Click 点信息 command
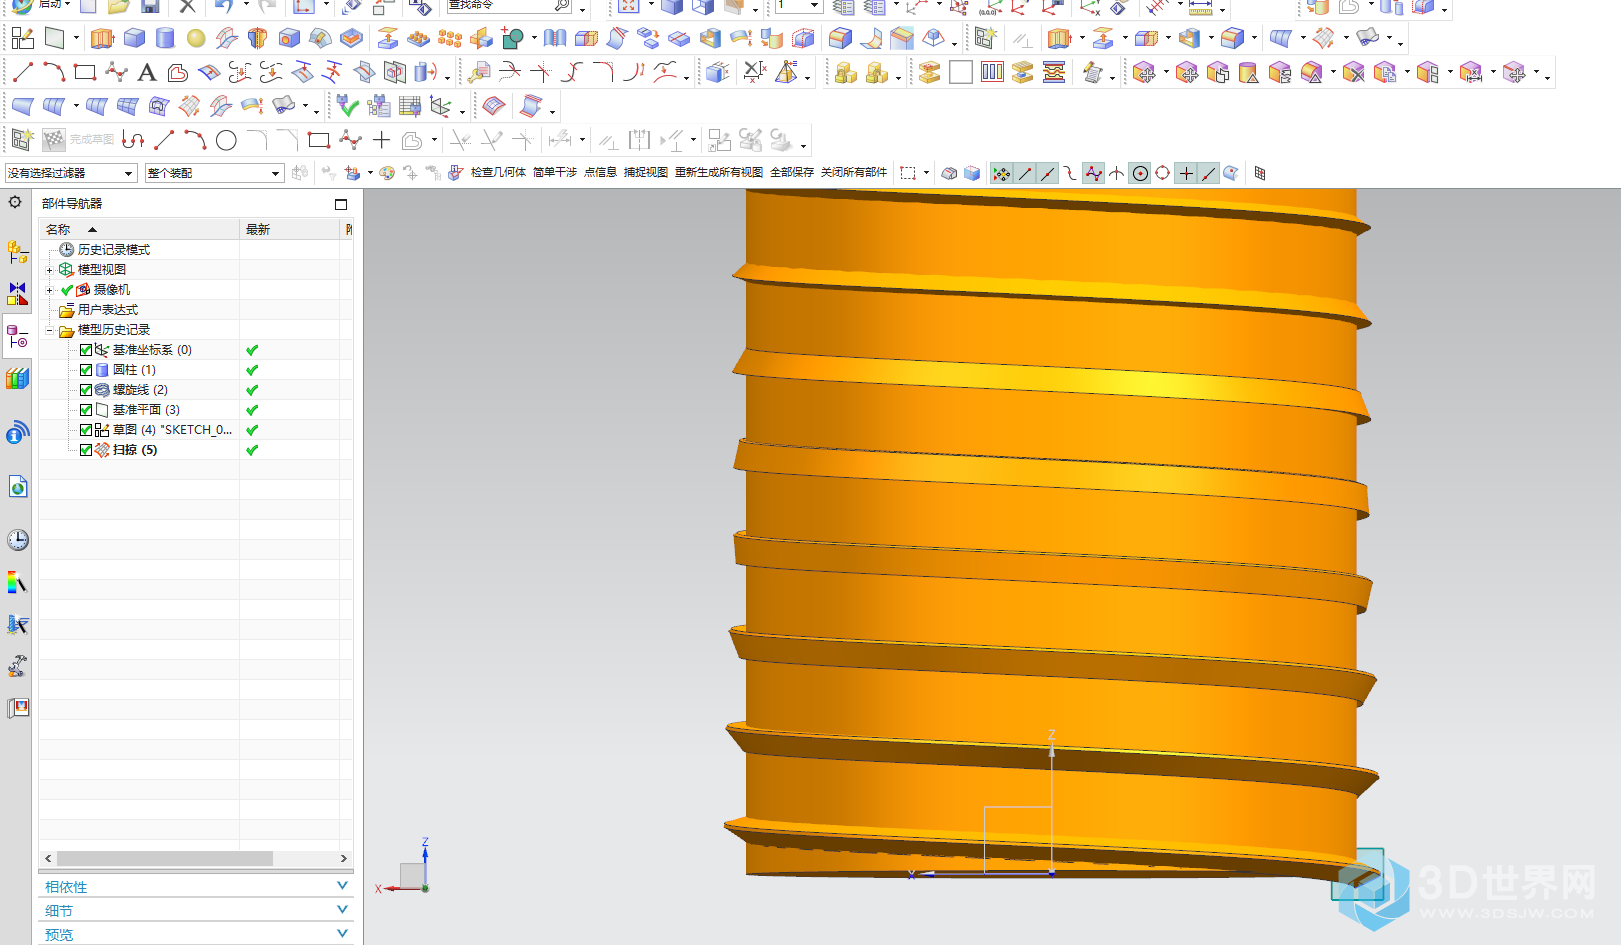Screen dimensions: 1621x945 [600, 172]
